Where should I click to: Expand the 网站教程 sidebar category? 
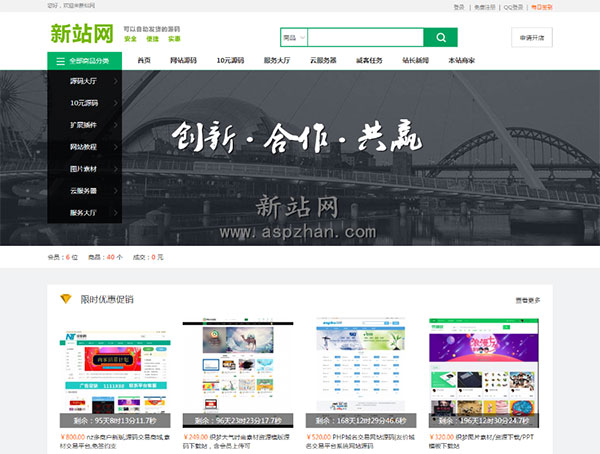coord(85,147)
